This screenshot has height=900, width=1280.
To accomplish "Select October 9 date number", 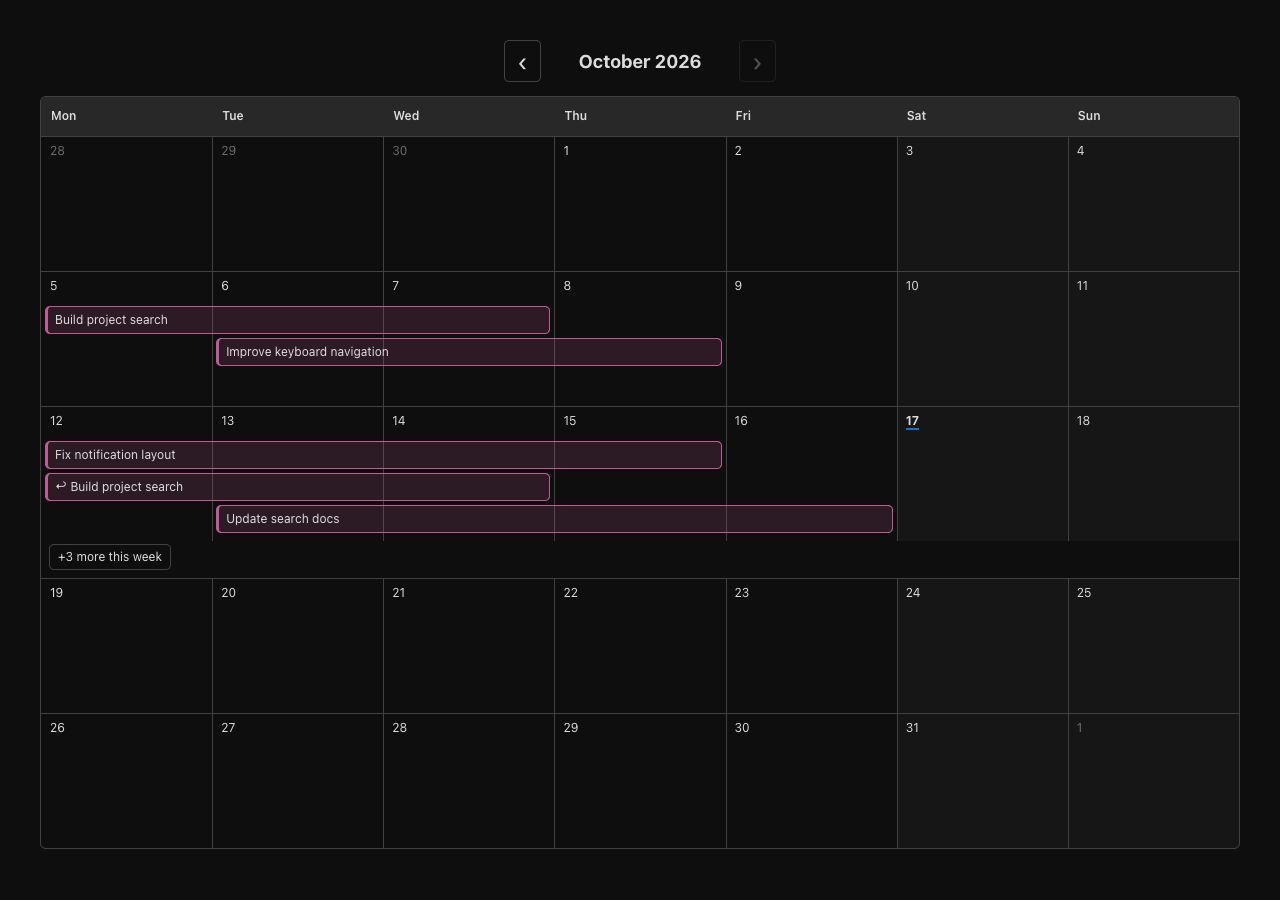I will click(738, 286).
